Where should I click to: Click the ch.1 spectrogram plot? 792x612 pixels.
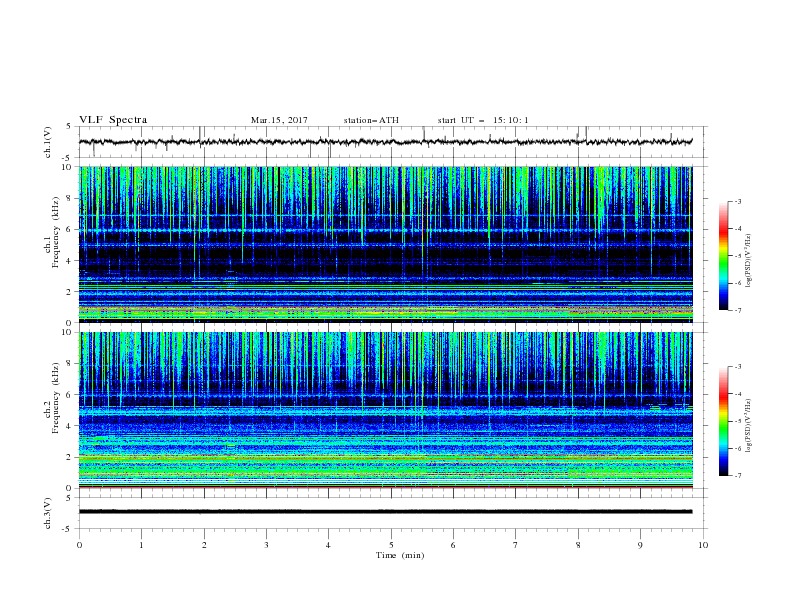click(x=386, y=244)
